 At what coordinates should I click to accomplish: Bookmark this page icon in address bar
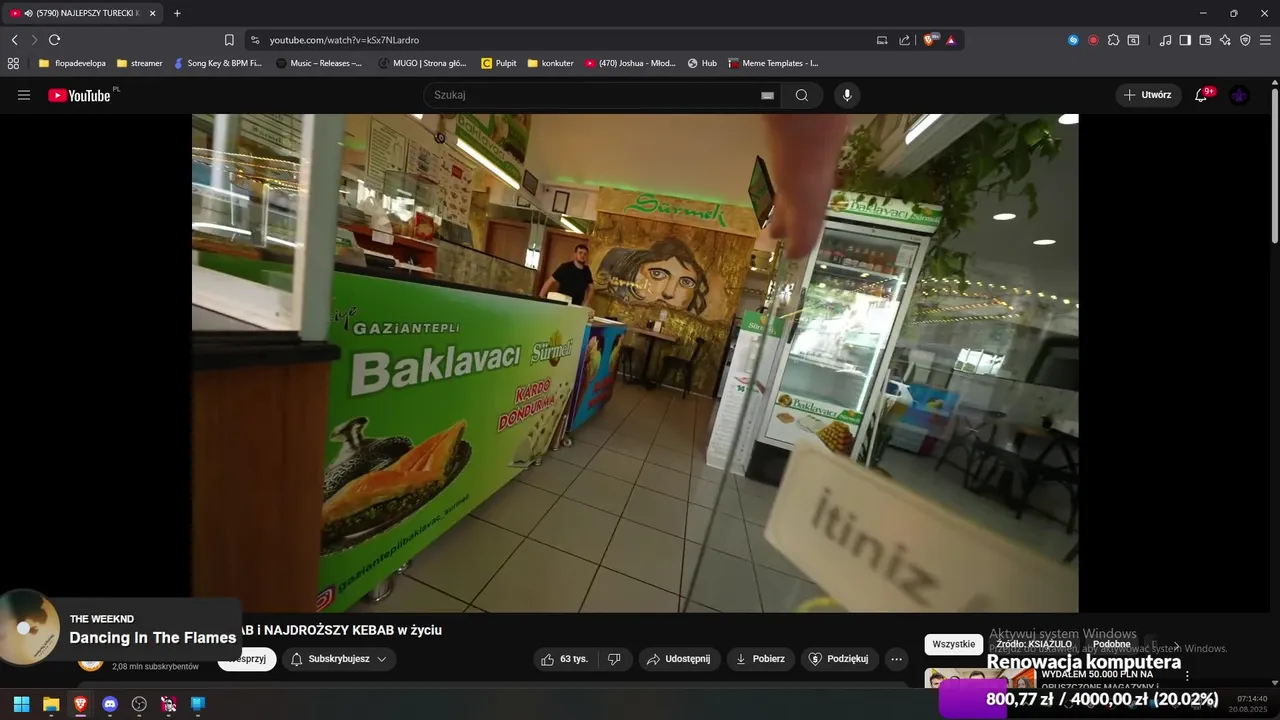click(229, 40)
